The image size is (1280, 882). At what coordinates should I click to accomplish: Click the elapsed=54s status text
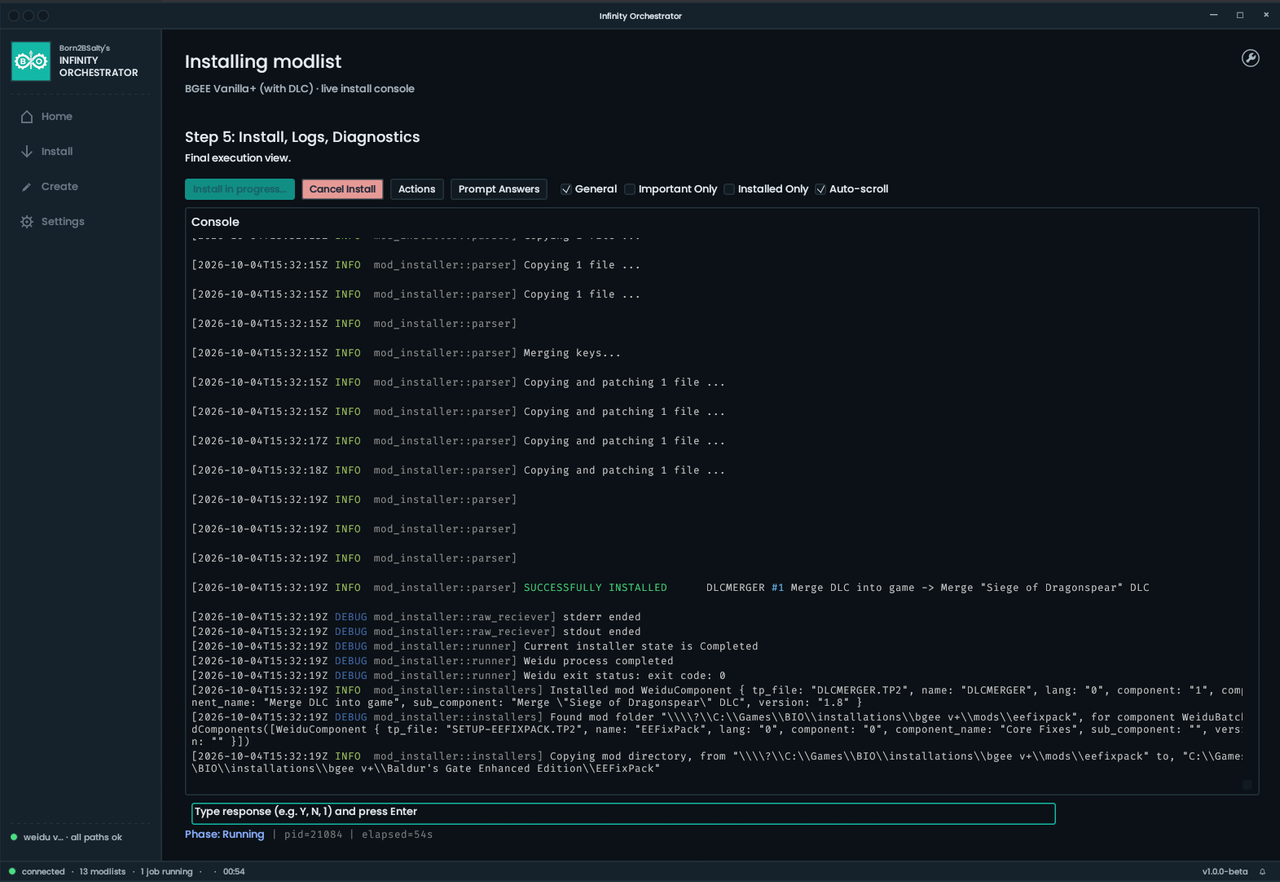[x=397, y=834]
